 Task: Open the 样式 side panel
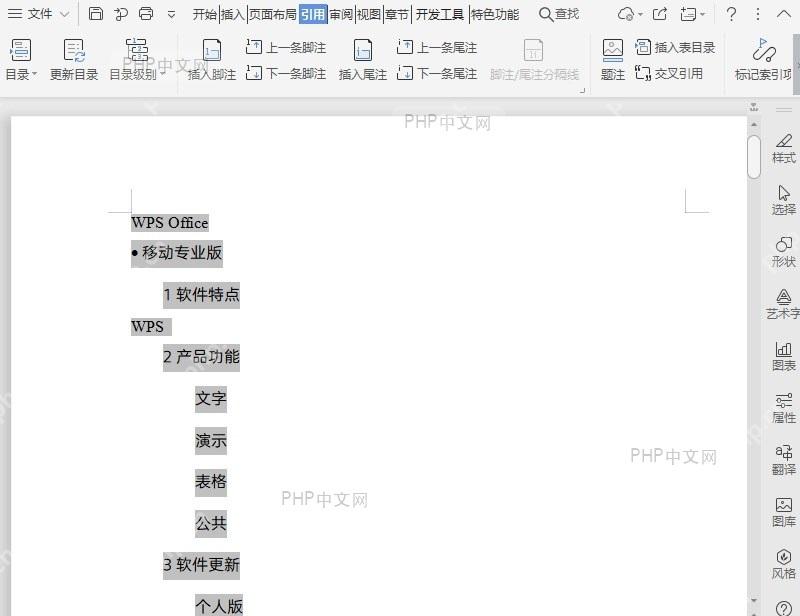784,149
